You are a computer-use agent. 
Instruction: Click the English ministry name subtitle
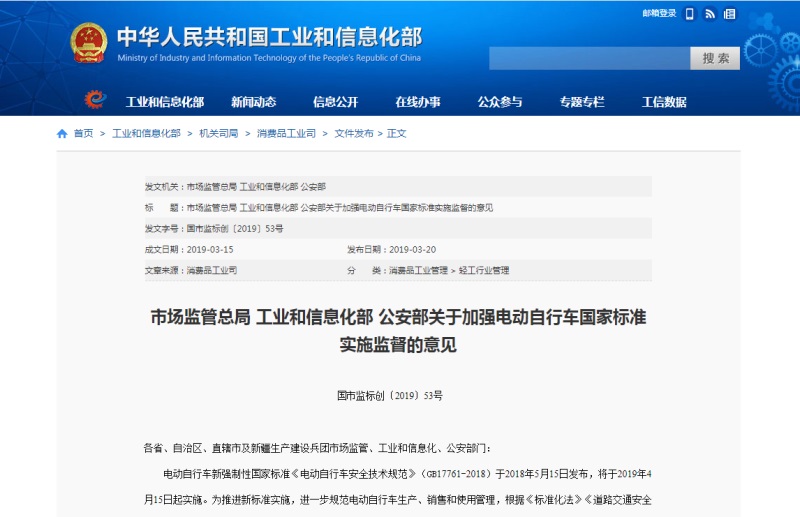click(x=269, y=58)
